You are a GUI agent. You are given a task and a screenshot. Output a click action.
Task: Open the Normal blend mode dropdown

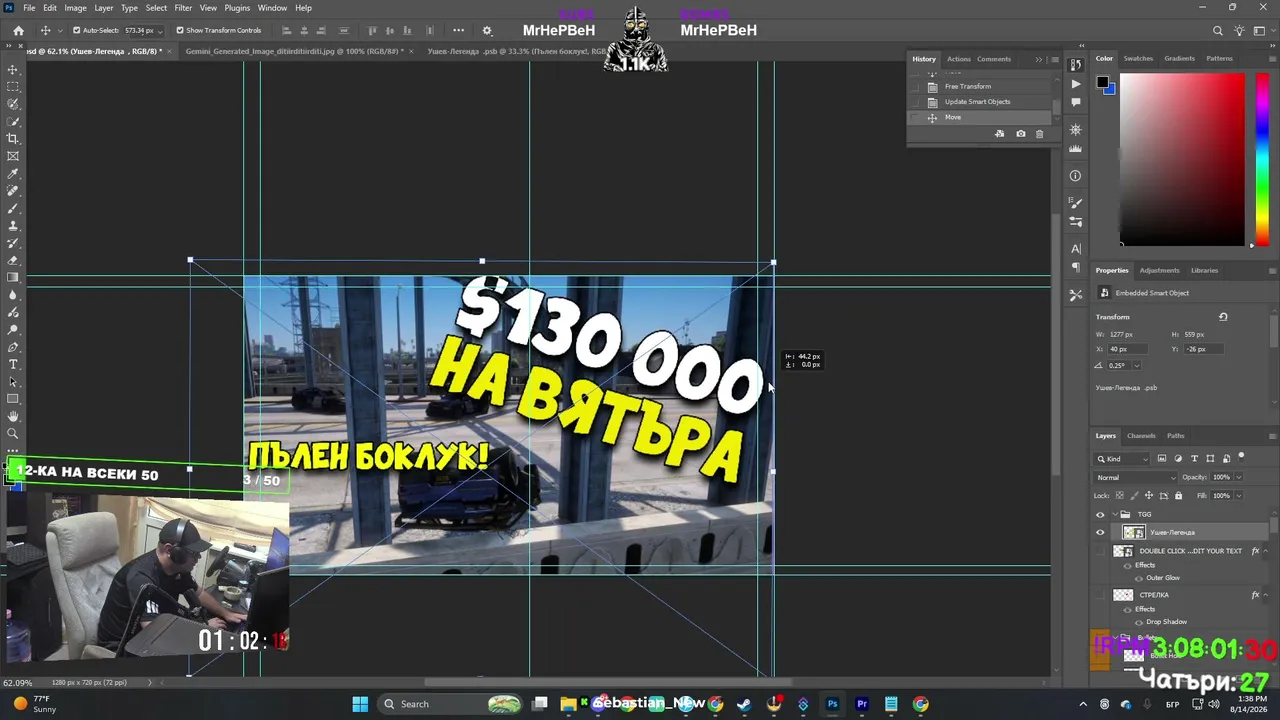click(x=1135, y=477)
